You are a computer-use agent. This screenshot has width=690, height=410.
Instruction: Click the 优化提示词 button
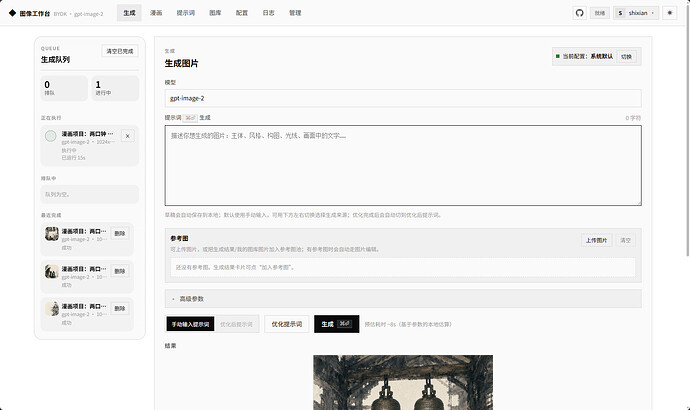tap(286, 324)
